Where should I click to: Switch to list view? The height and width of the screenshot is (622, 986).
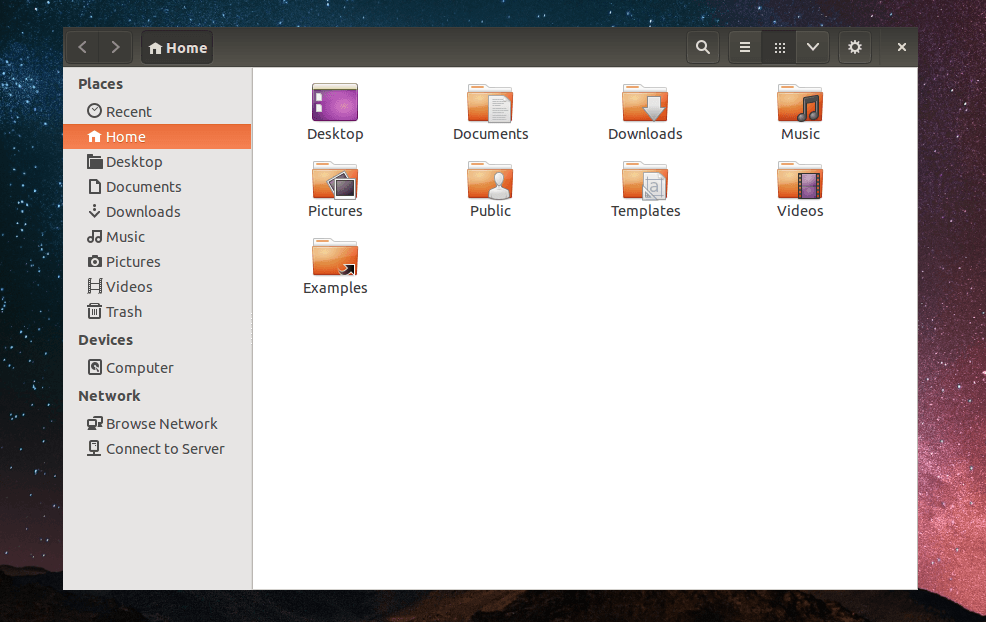(x=745, y=47)
